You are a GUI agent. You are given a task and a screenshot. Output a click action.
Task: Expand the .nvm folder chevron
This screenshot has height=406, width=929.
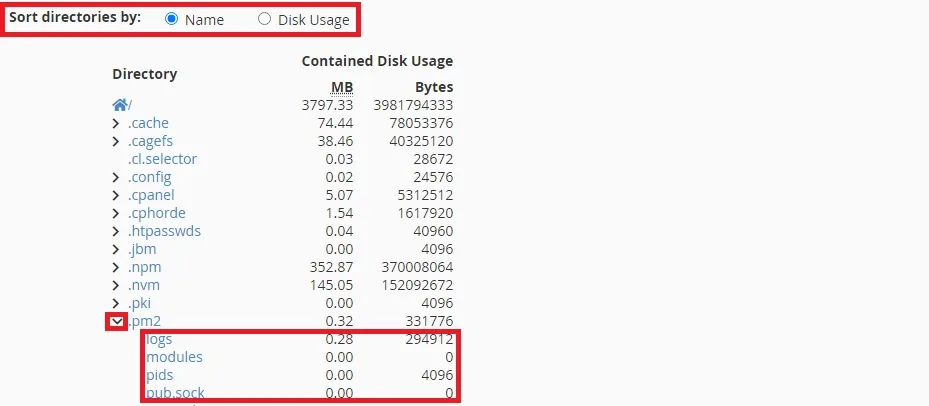(117, 285)
